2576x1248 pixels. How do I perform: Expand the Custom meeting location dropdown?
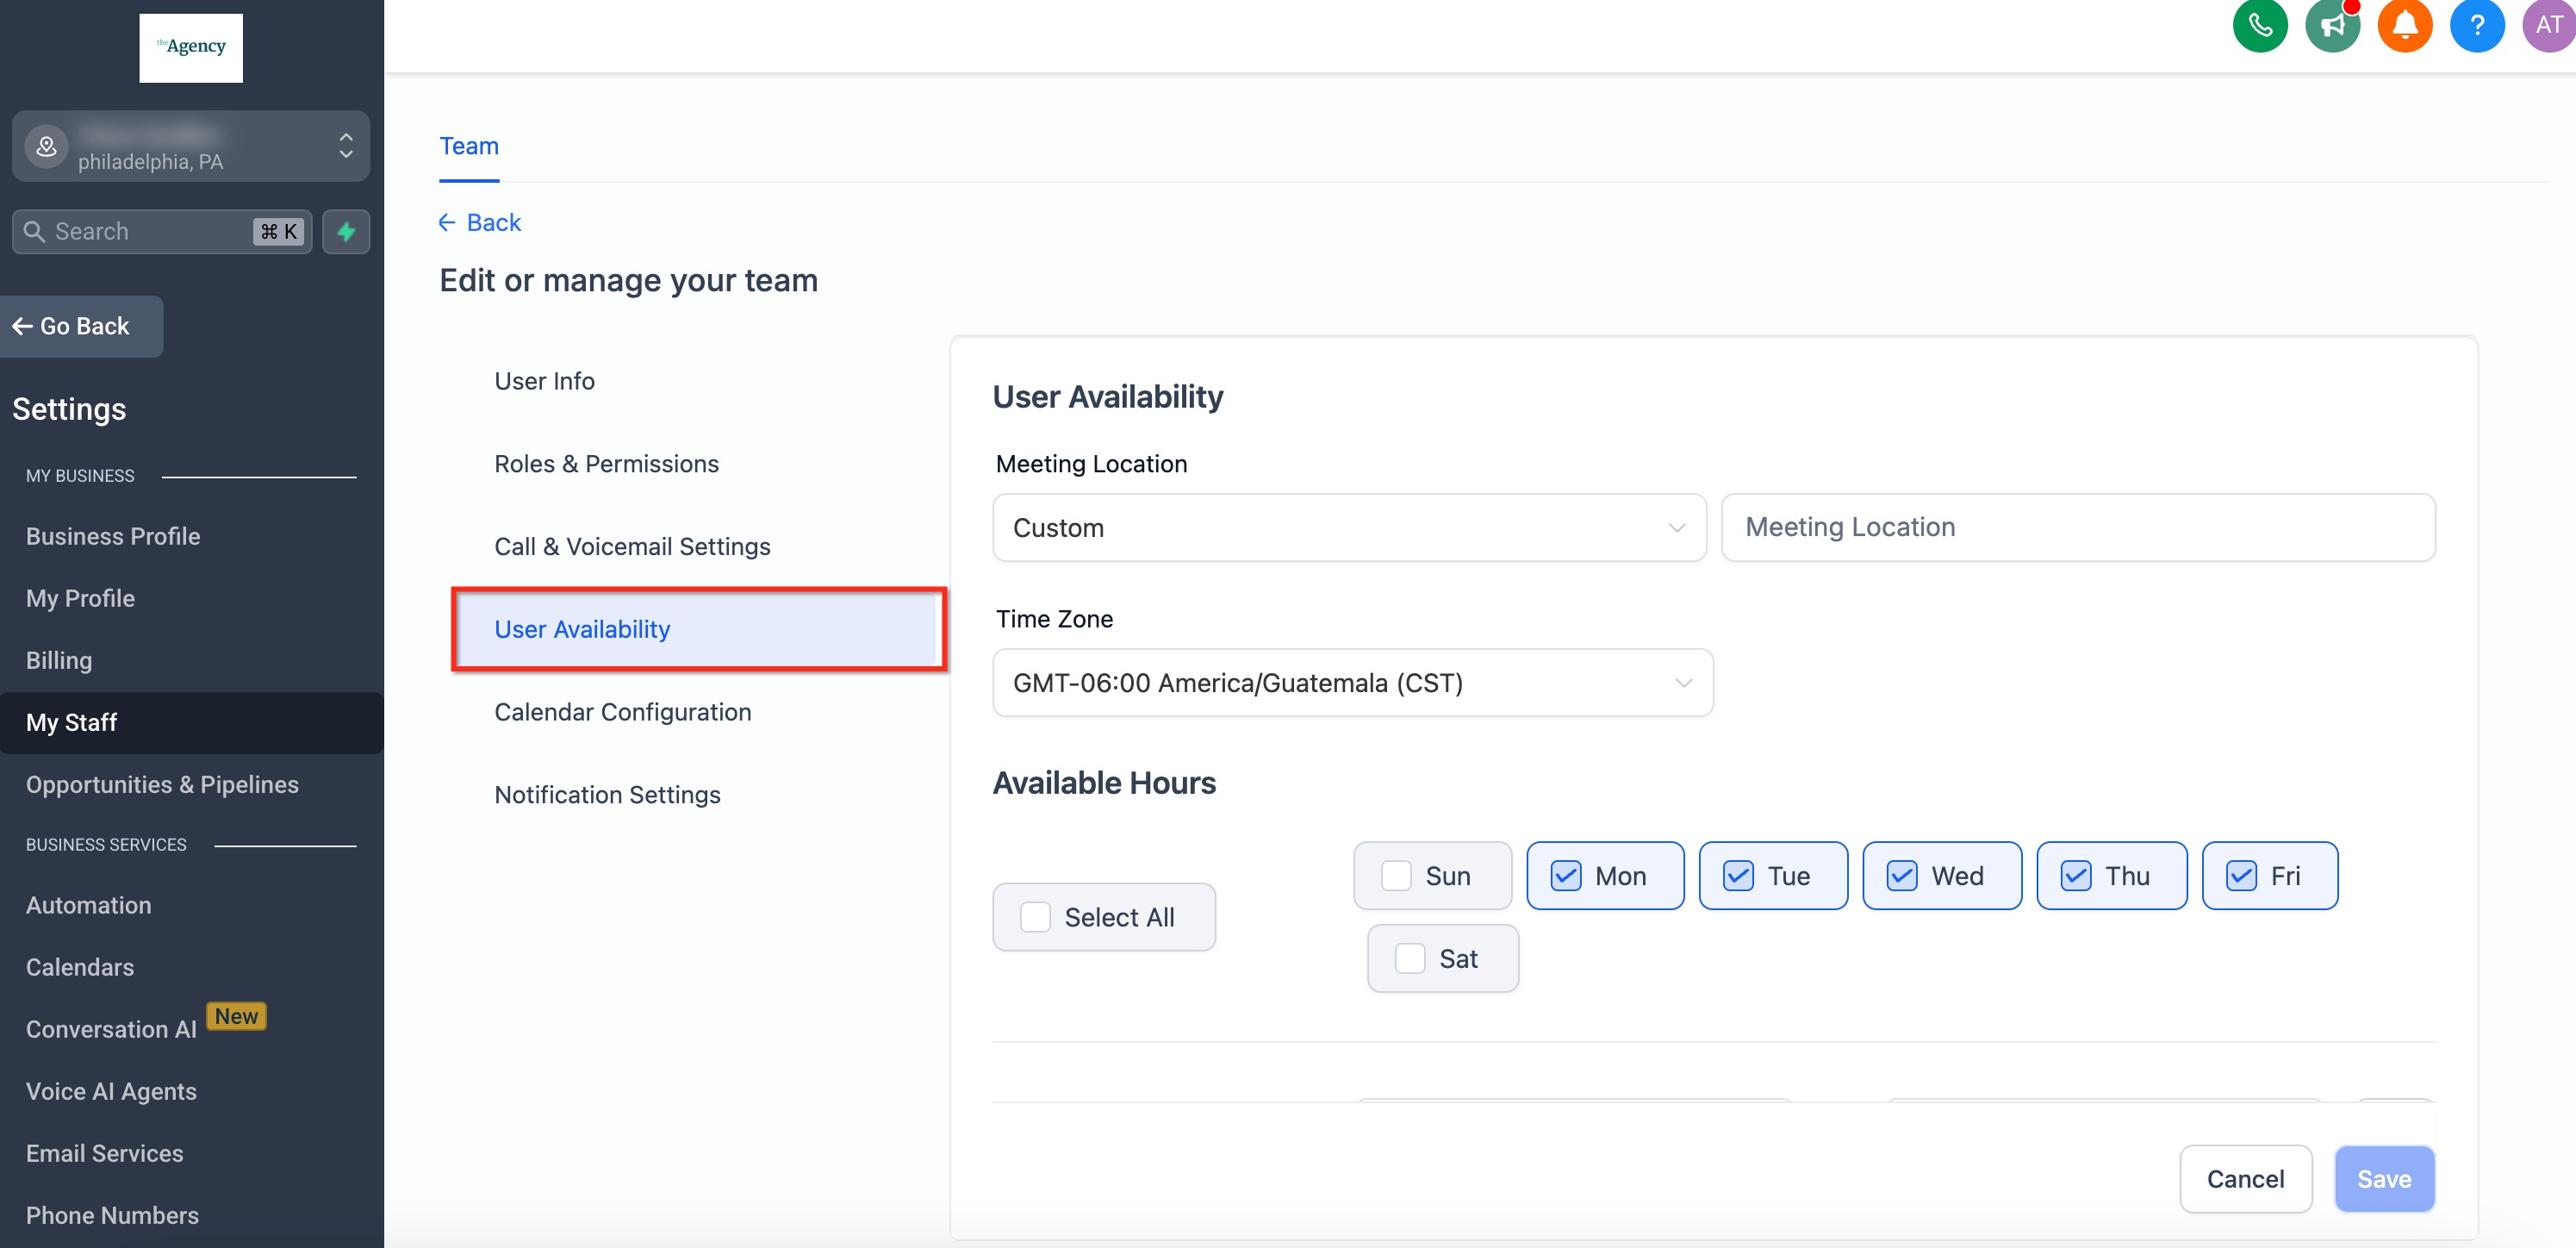(x=1348, y=528)
